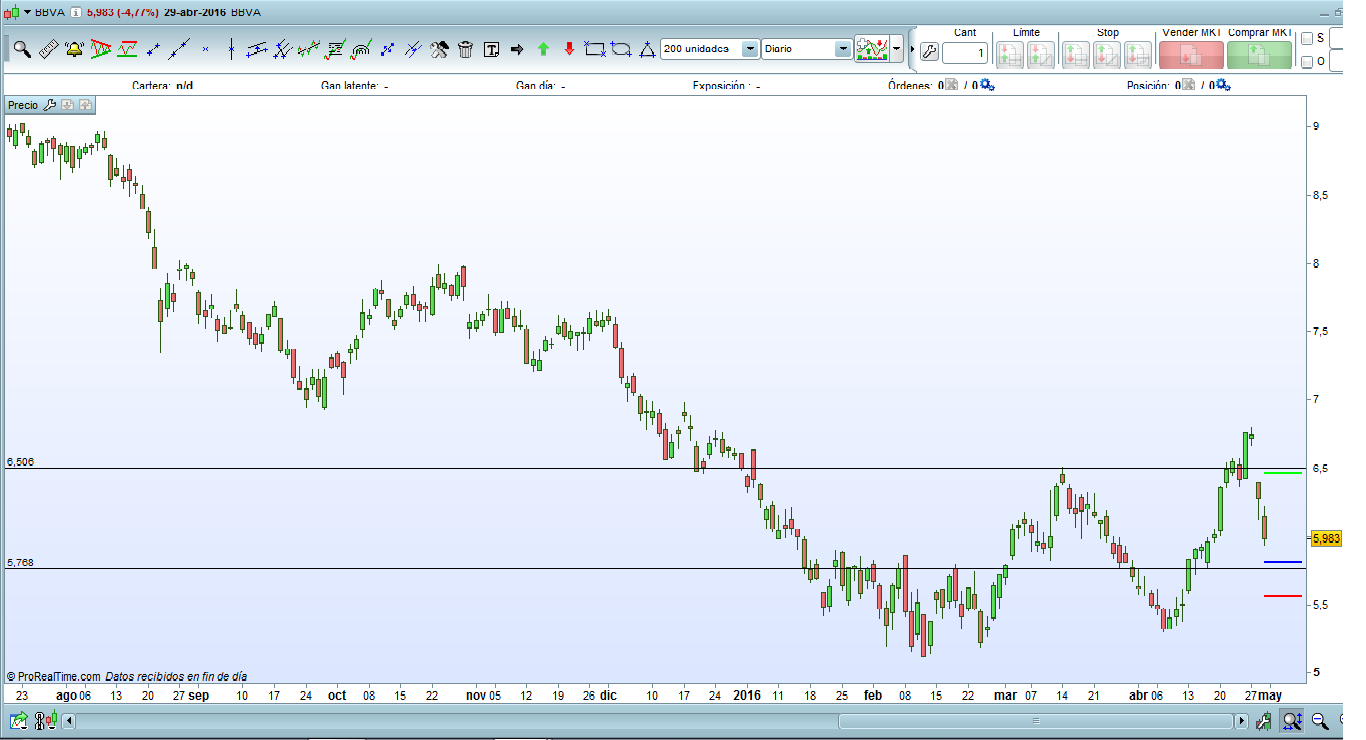
Task: Open the Precio panel wrench settings
Action: [49, 105]
